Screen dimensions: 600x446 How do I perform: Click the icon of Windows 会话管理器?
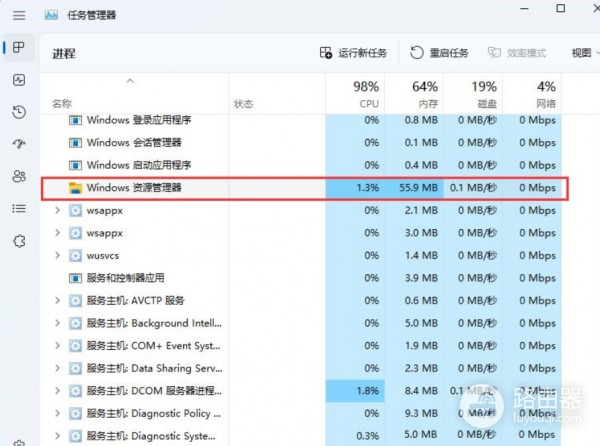(75, 143)
